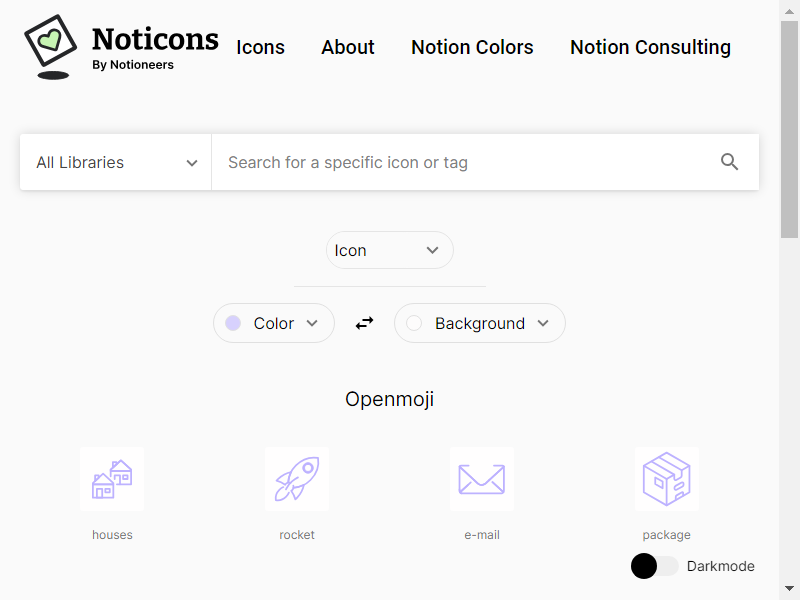
Task: Expand the Background picker dropdown
Action: (480, 323)
